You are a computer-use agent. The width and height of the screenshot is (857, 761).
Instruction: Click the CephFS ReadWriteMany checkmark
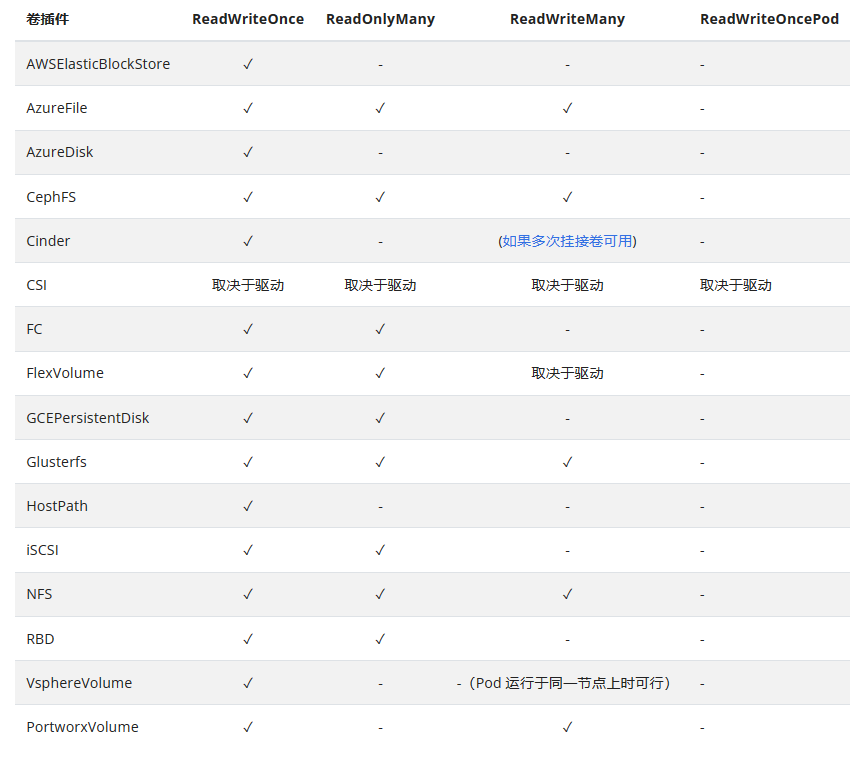567,197
